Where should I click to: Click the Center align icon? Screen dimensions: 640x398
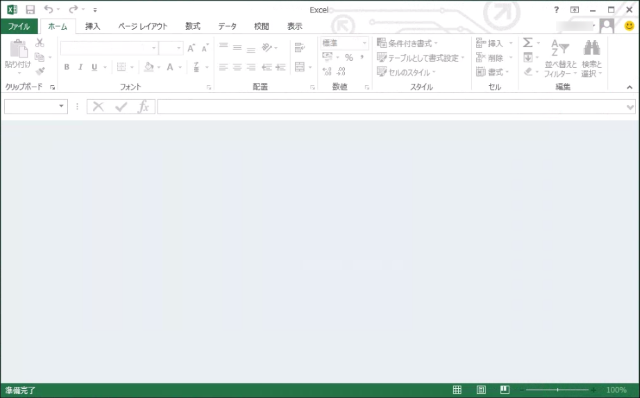click(237, 67)
